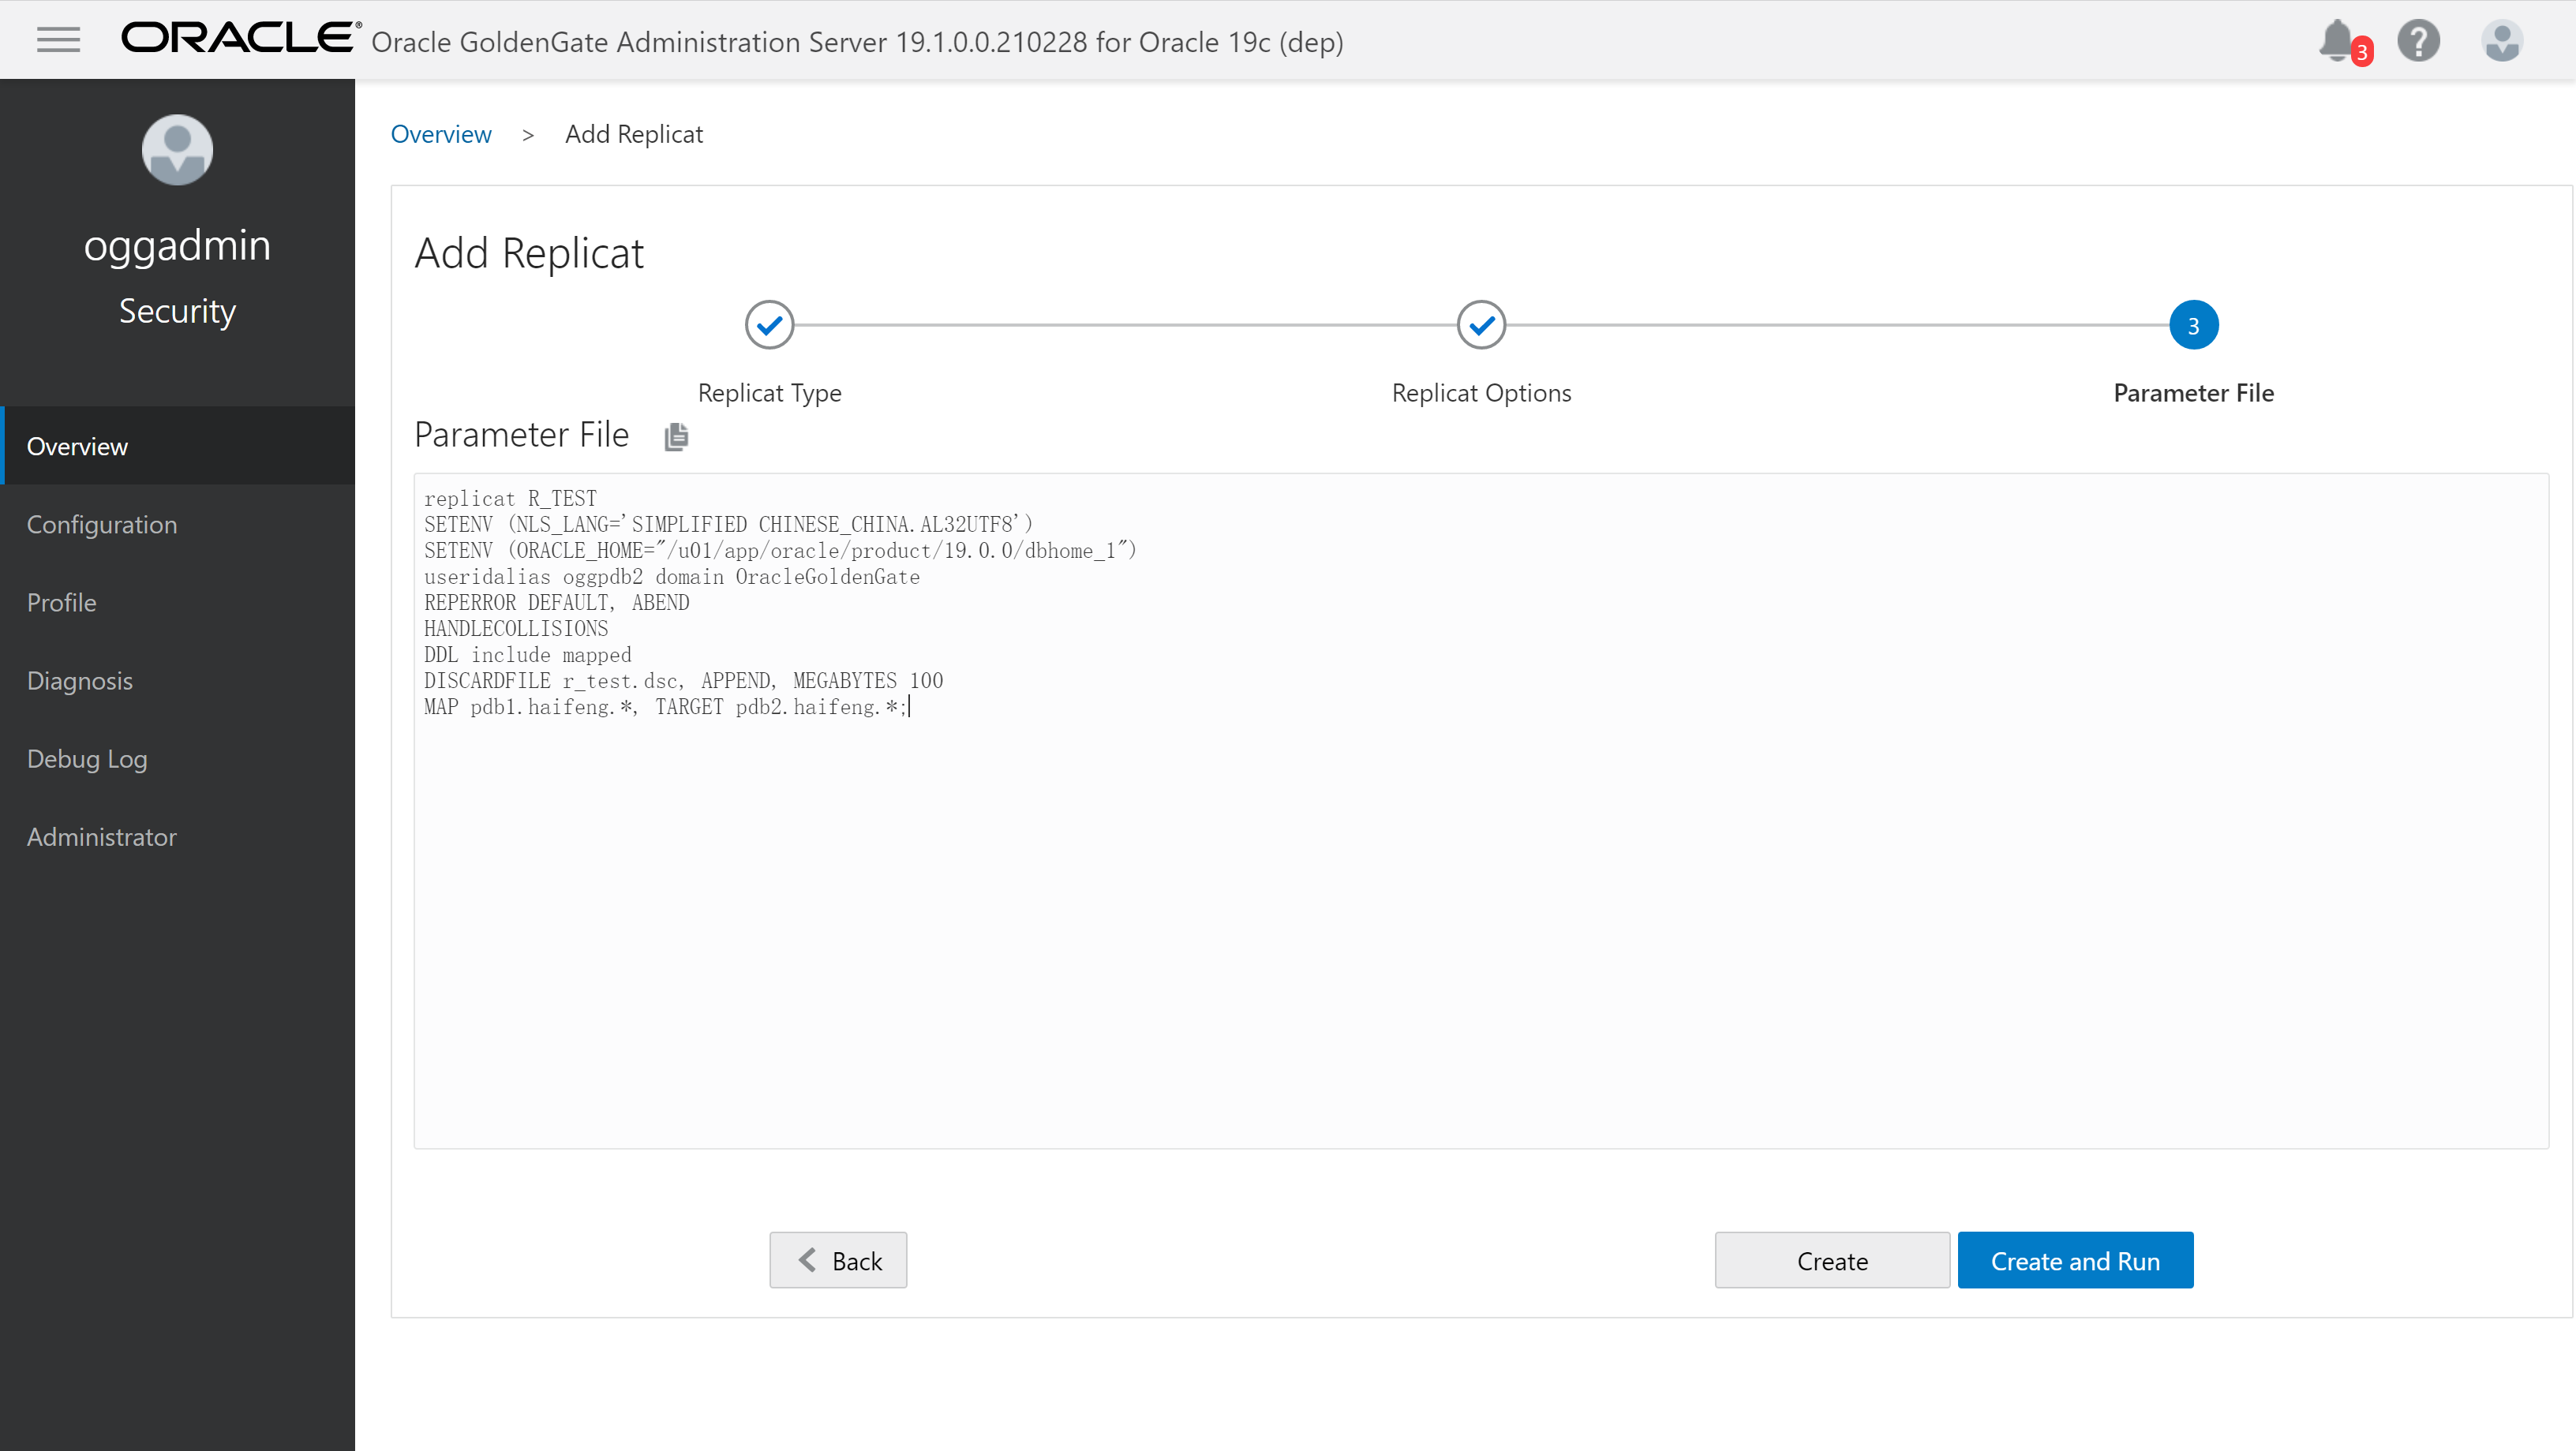Click the Oracle logo
Screen dimensions: 2576x1451
tap(240, 38)
